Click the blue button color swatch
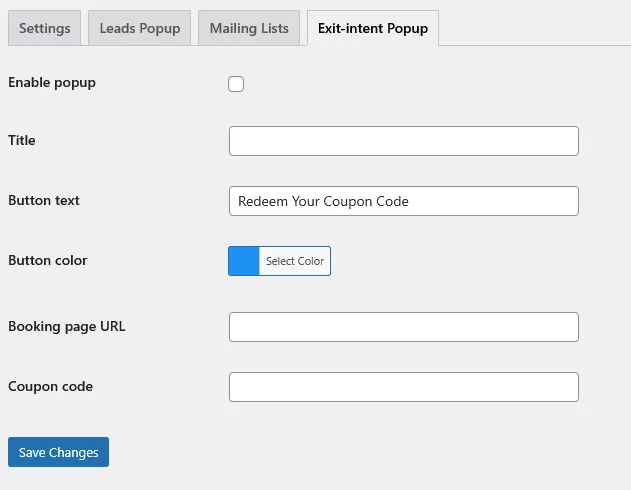This screenshot has width=631, height=490. pyautogui.click(x=244, y=261)
